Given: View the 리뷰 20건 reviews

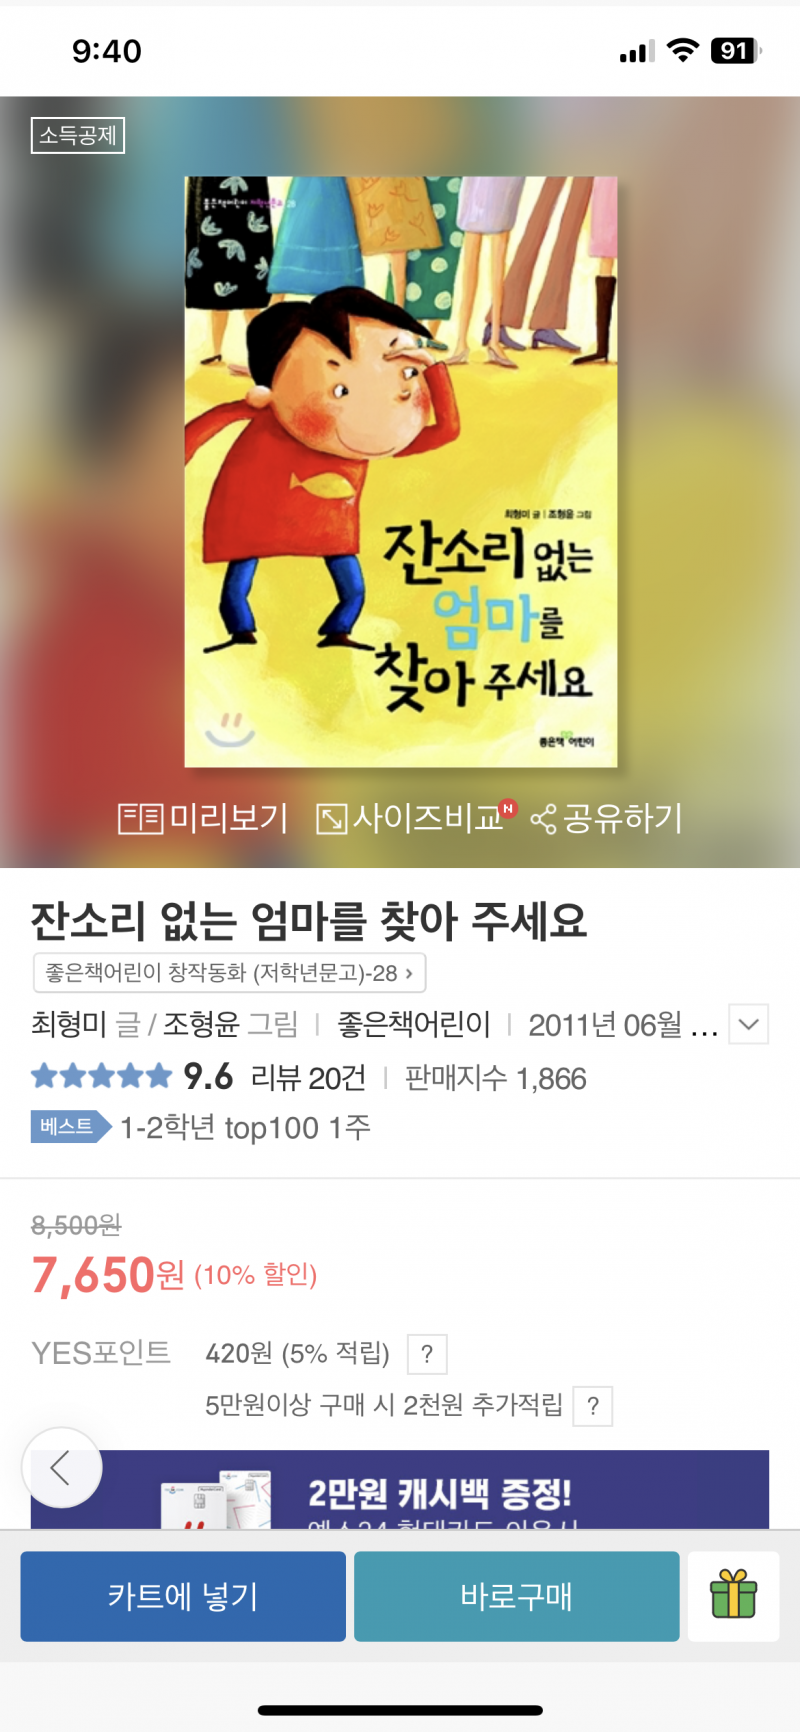Looking at the screenshot, I should (308, 1078).
